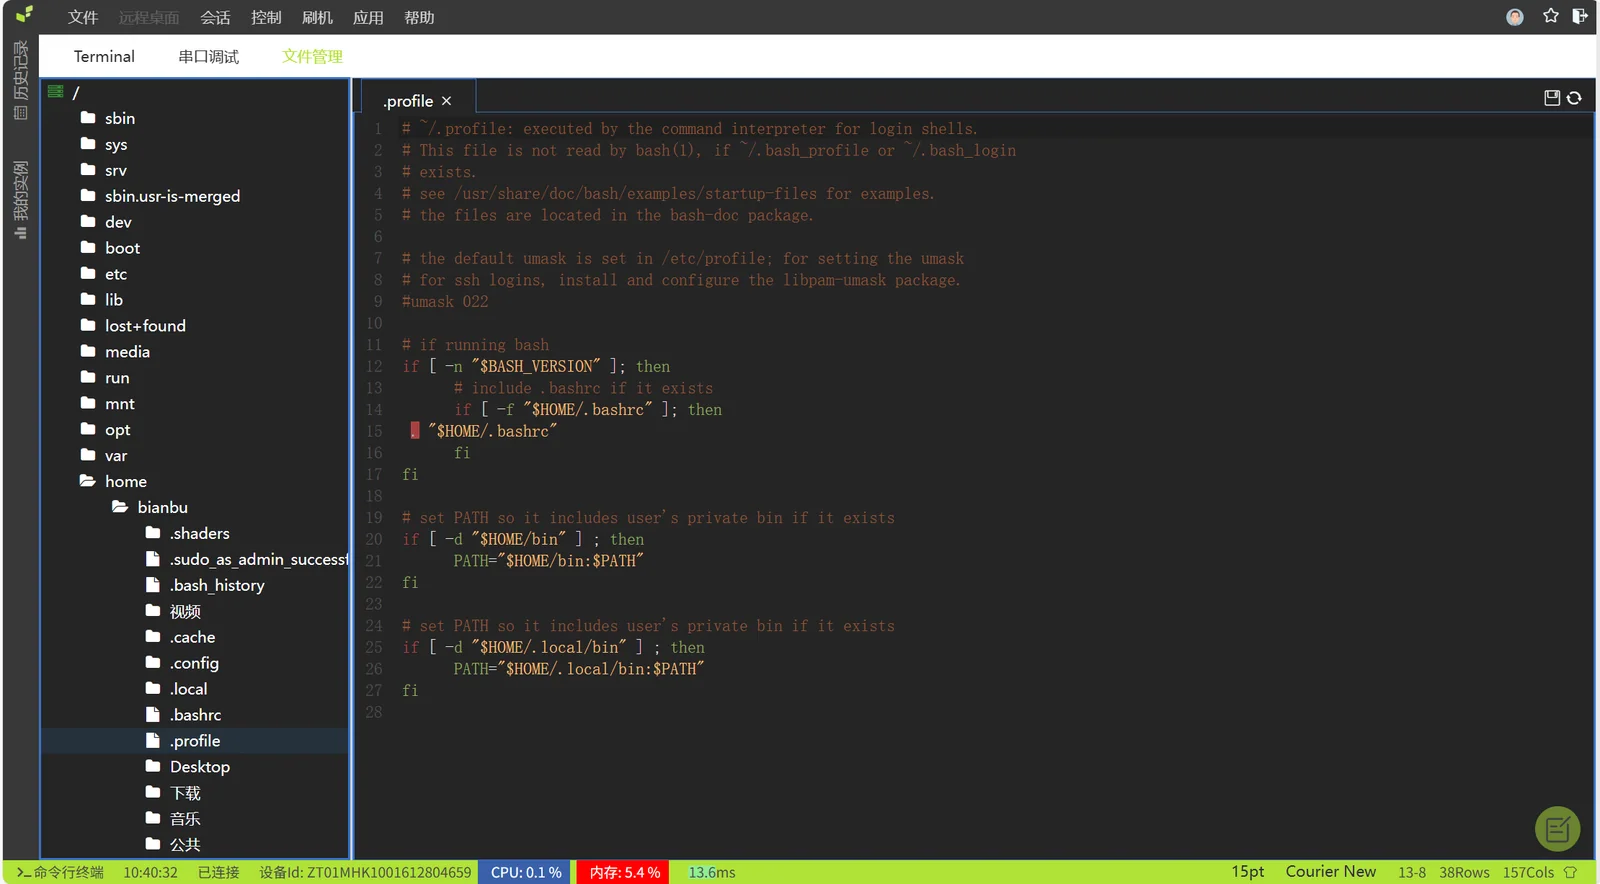Click the green server root icon

click(x=56, y=91)
